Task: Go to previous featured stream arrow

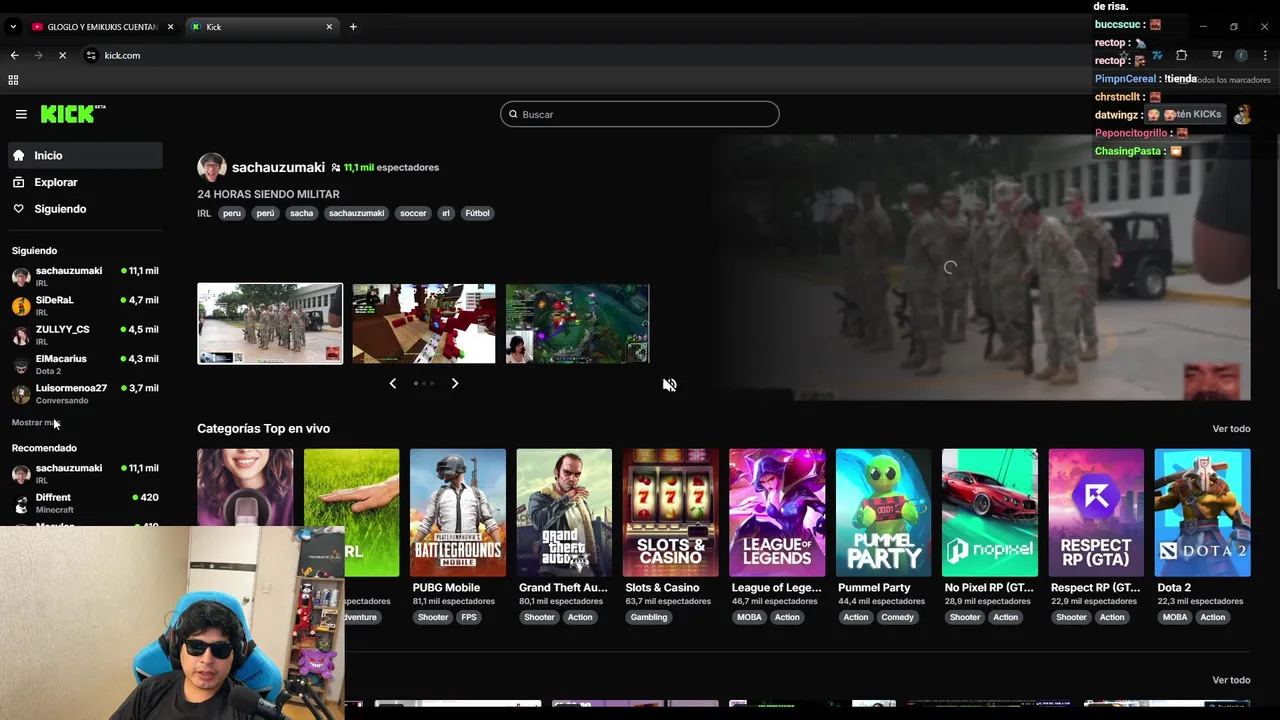Action: [x=392, y=383]
